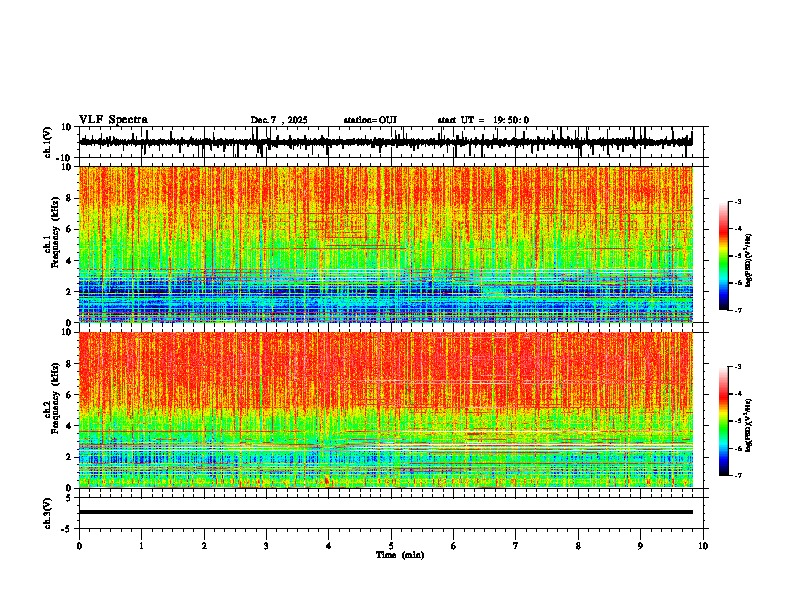Click the ch.2 "Frequency (kHz)" axis label
The height and width of the screenshot is (612, 792).
55,398
